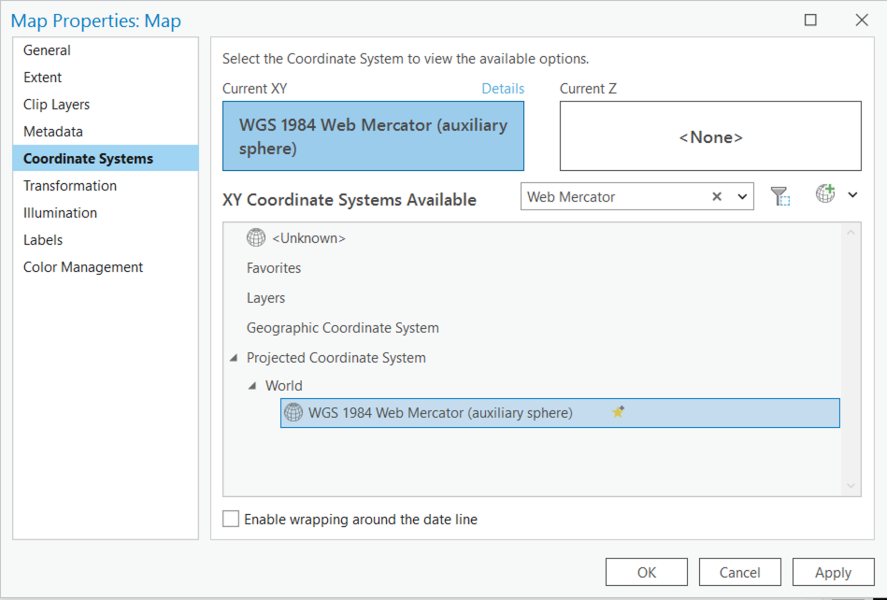
Task: Open the Illumination page
Action: (x=60, y=212)
